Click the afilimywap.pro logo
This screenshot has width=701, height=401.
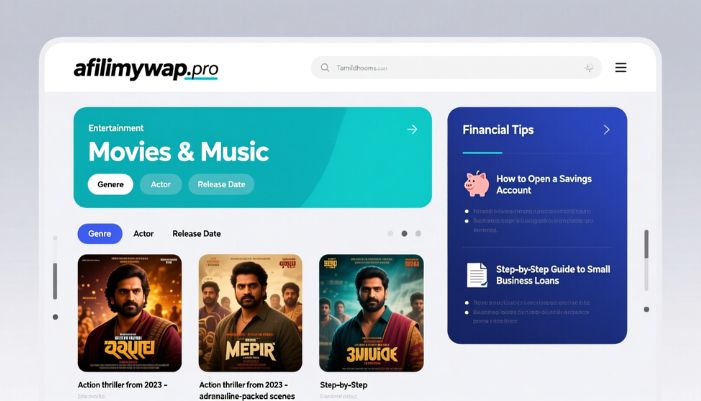pos(146,69)
